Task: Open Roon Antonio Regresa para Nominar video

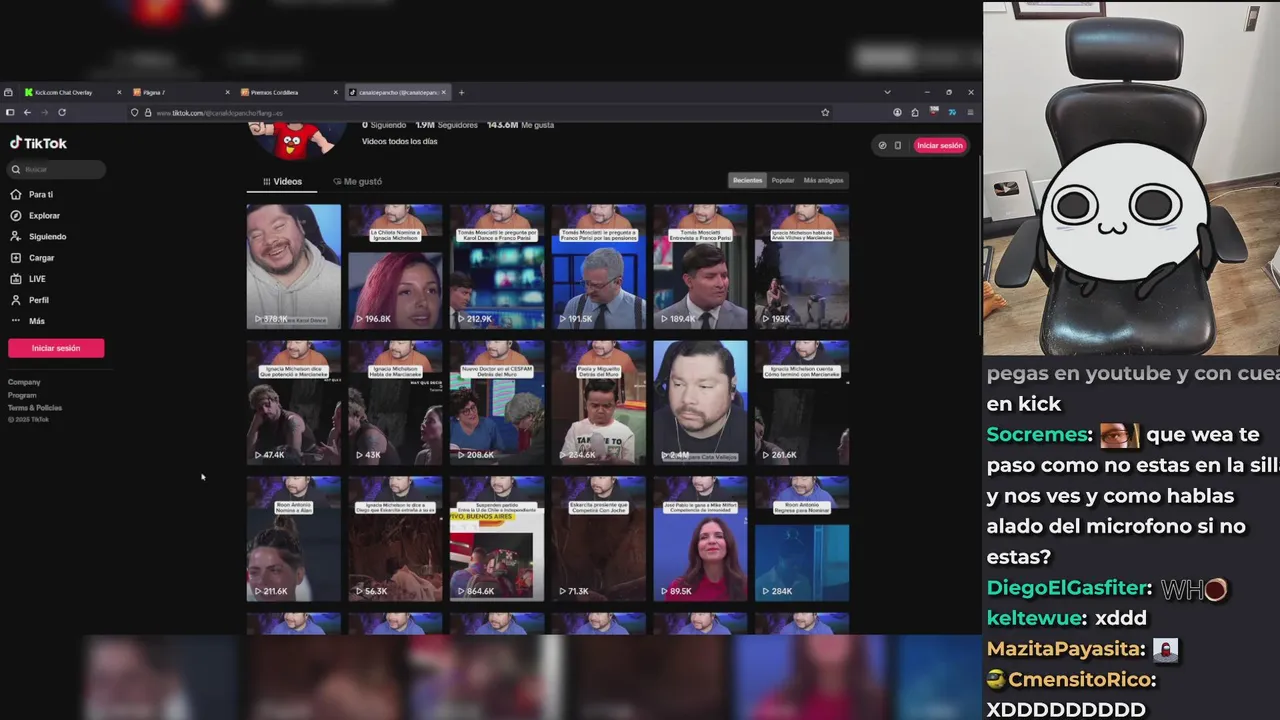Action: point(801,538)
